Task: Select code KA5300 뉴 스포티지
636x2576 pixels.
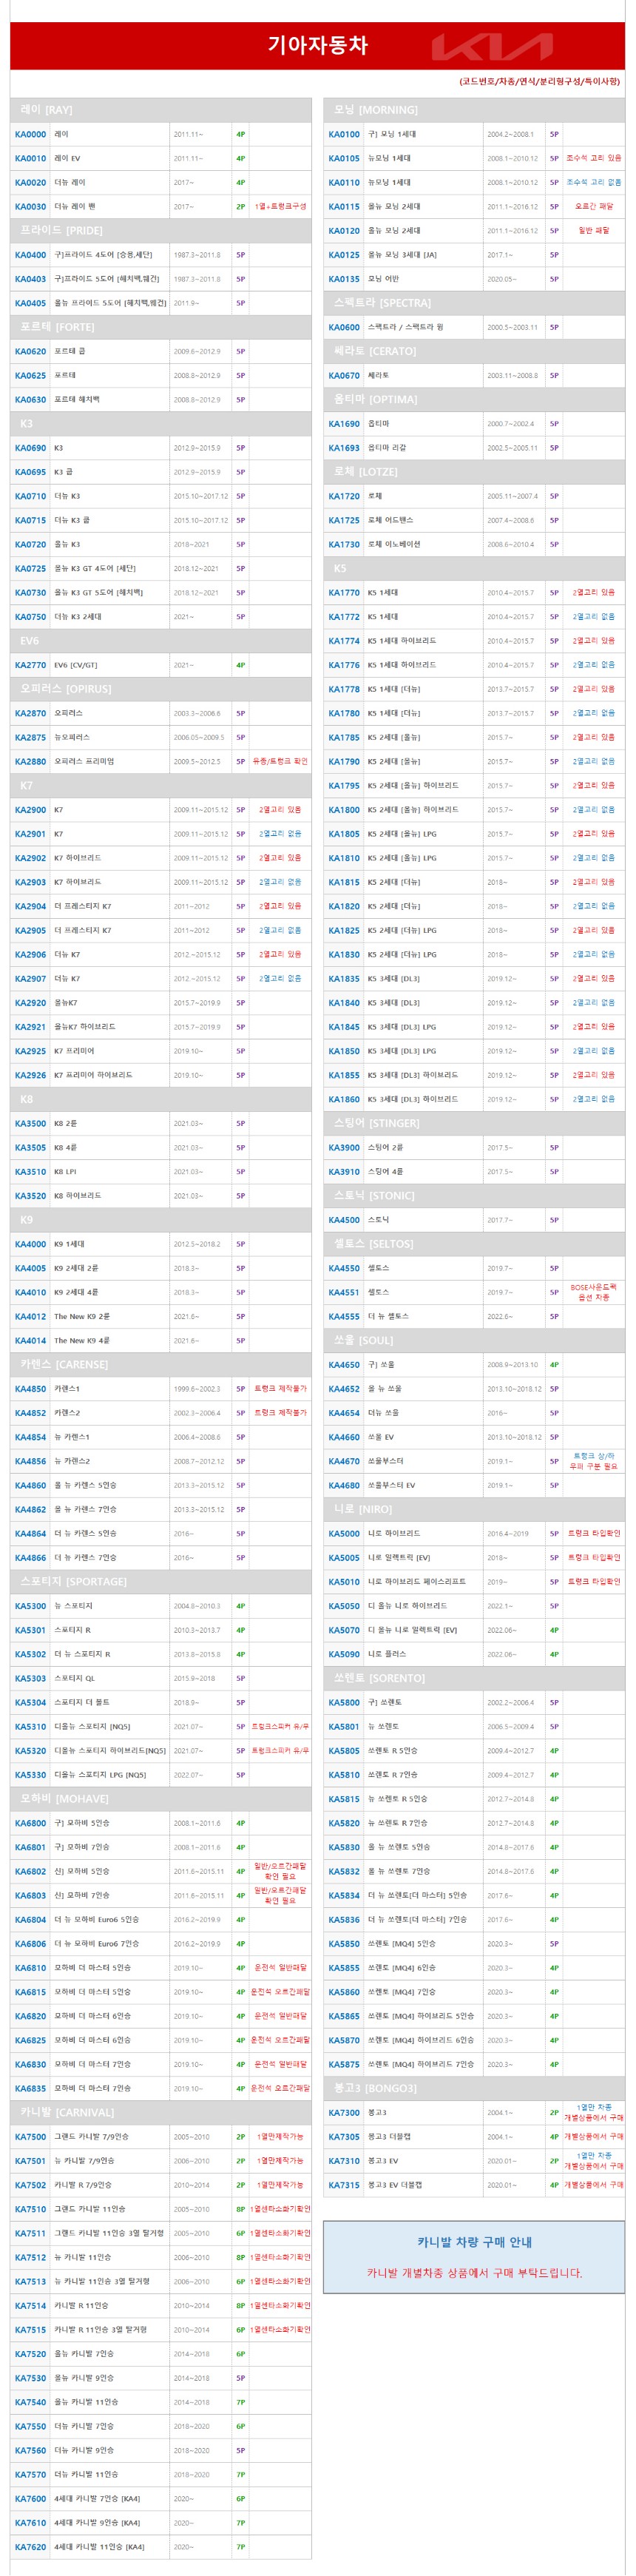Action: [x=31, y=1606]
